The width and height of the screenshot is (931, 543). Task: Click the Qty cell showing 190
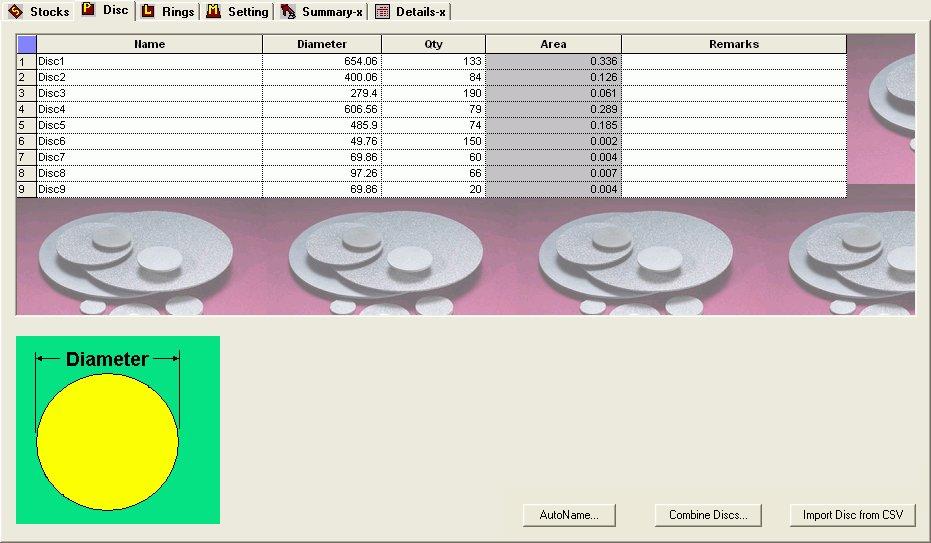pyautogui.click(x=433, y=93)
